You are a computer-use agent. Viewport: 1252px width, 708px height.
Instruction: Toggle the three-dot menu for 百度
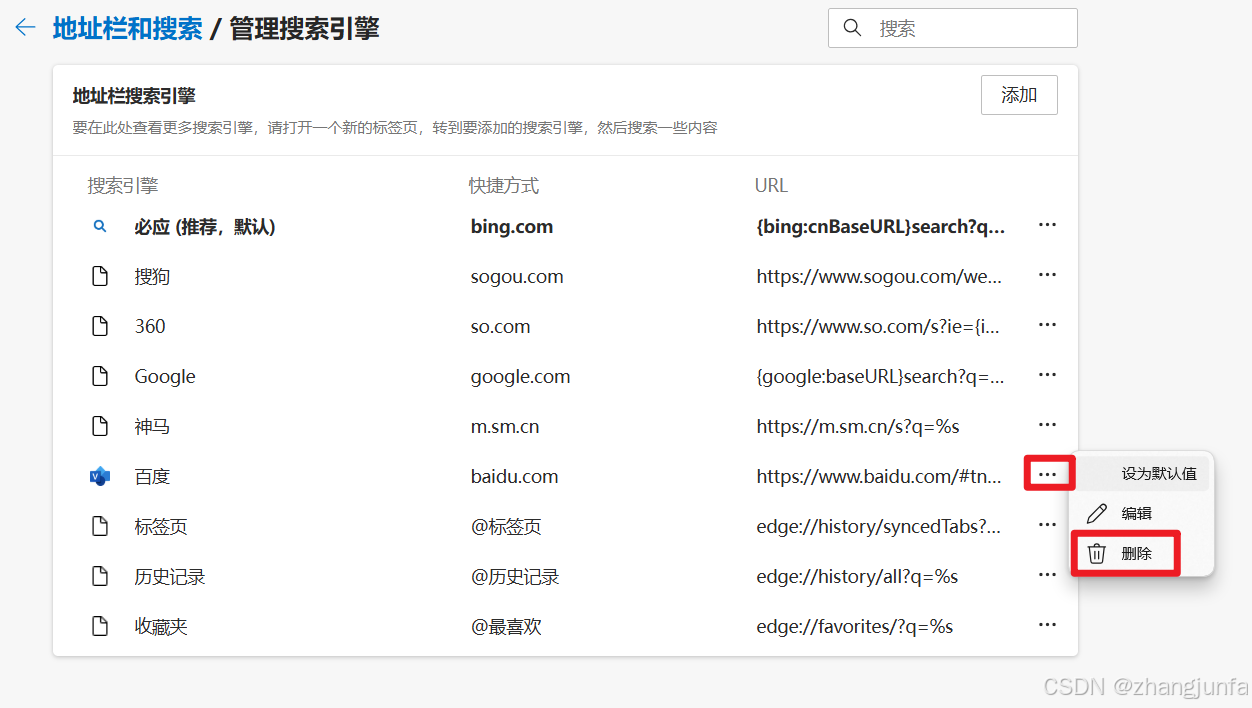pyautogui.click(x=1047, y=474)
